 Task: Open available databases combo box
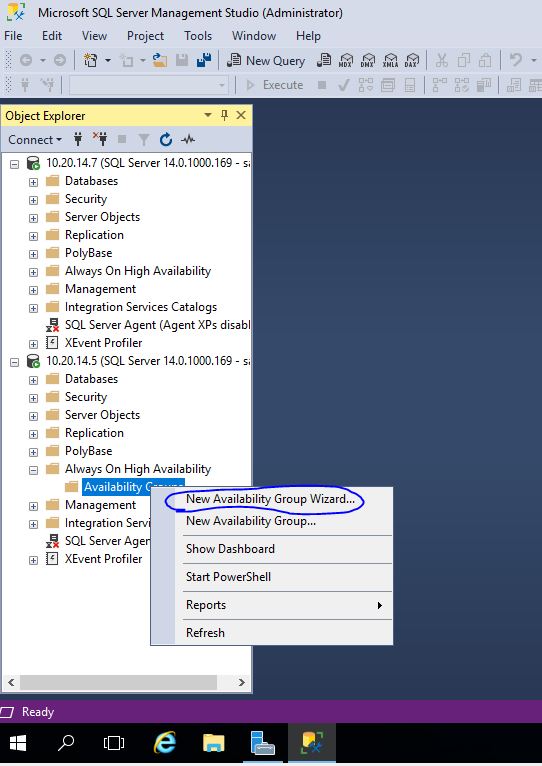(x=149, y=85)
